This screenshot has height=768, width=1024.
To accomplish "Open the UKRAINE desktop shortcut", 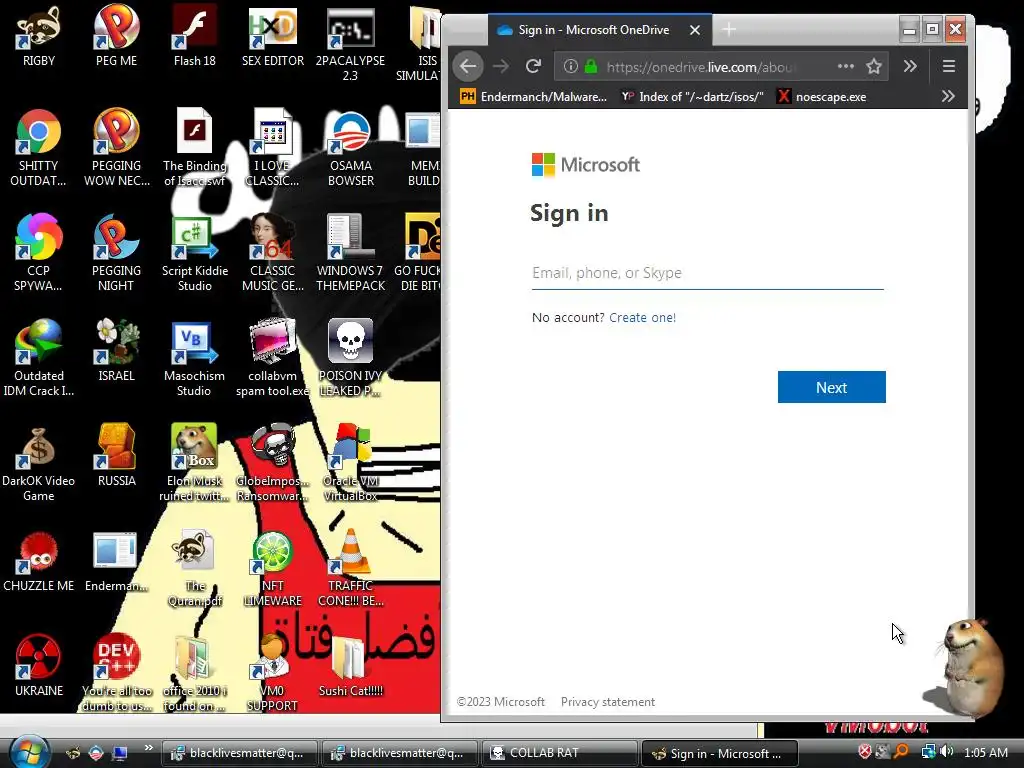I will pyautogui.click(x=39, y=666).
